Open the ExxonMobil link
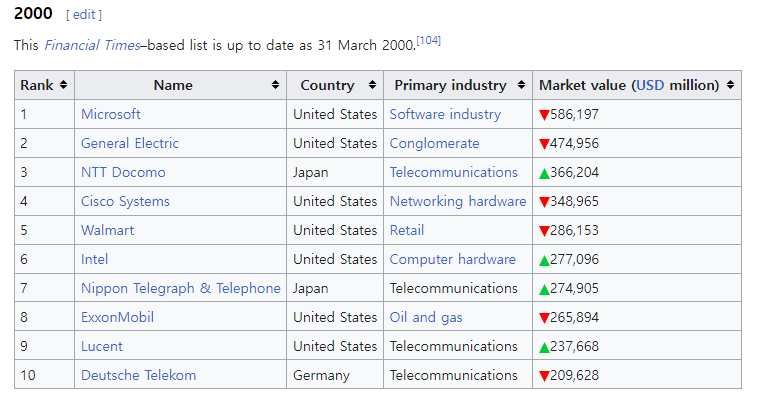 coord(117,317)
